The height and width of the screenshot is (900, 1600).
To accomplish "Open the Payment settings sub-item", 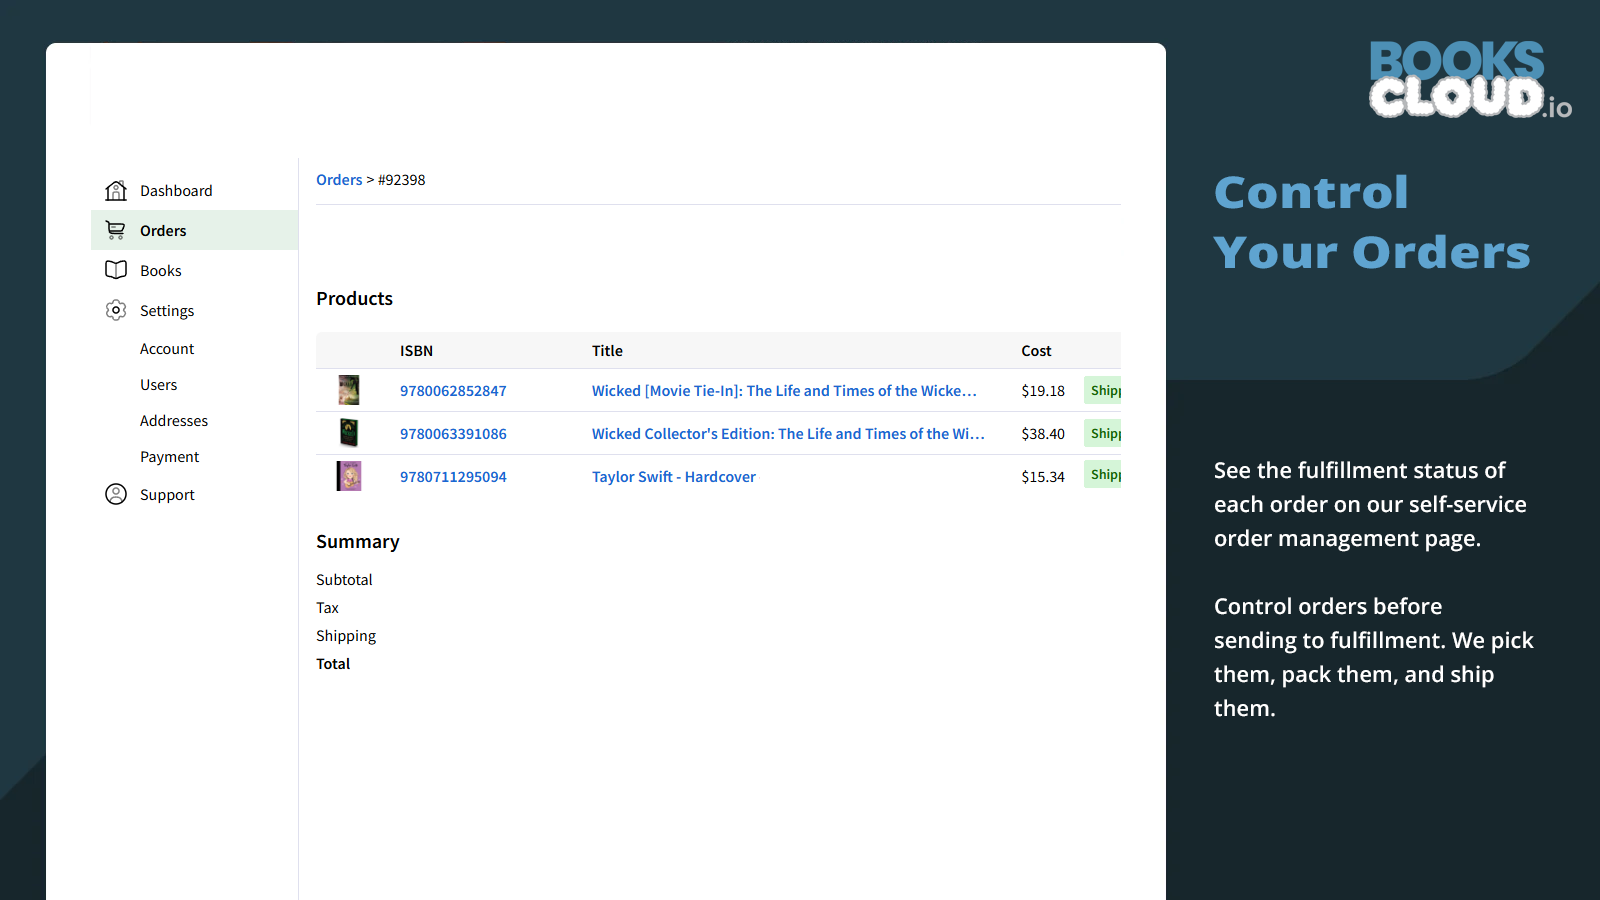I will pyautogui.click(x=169, y=457).
